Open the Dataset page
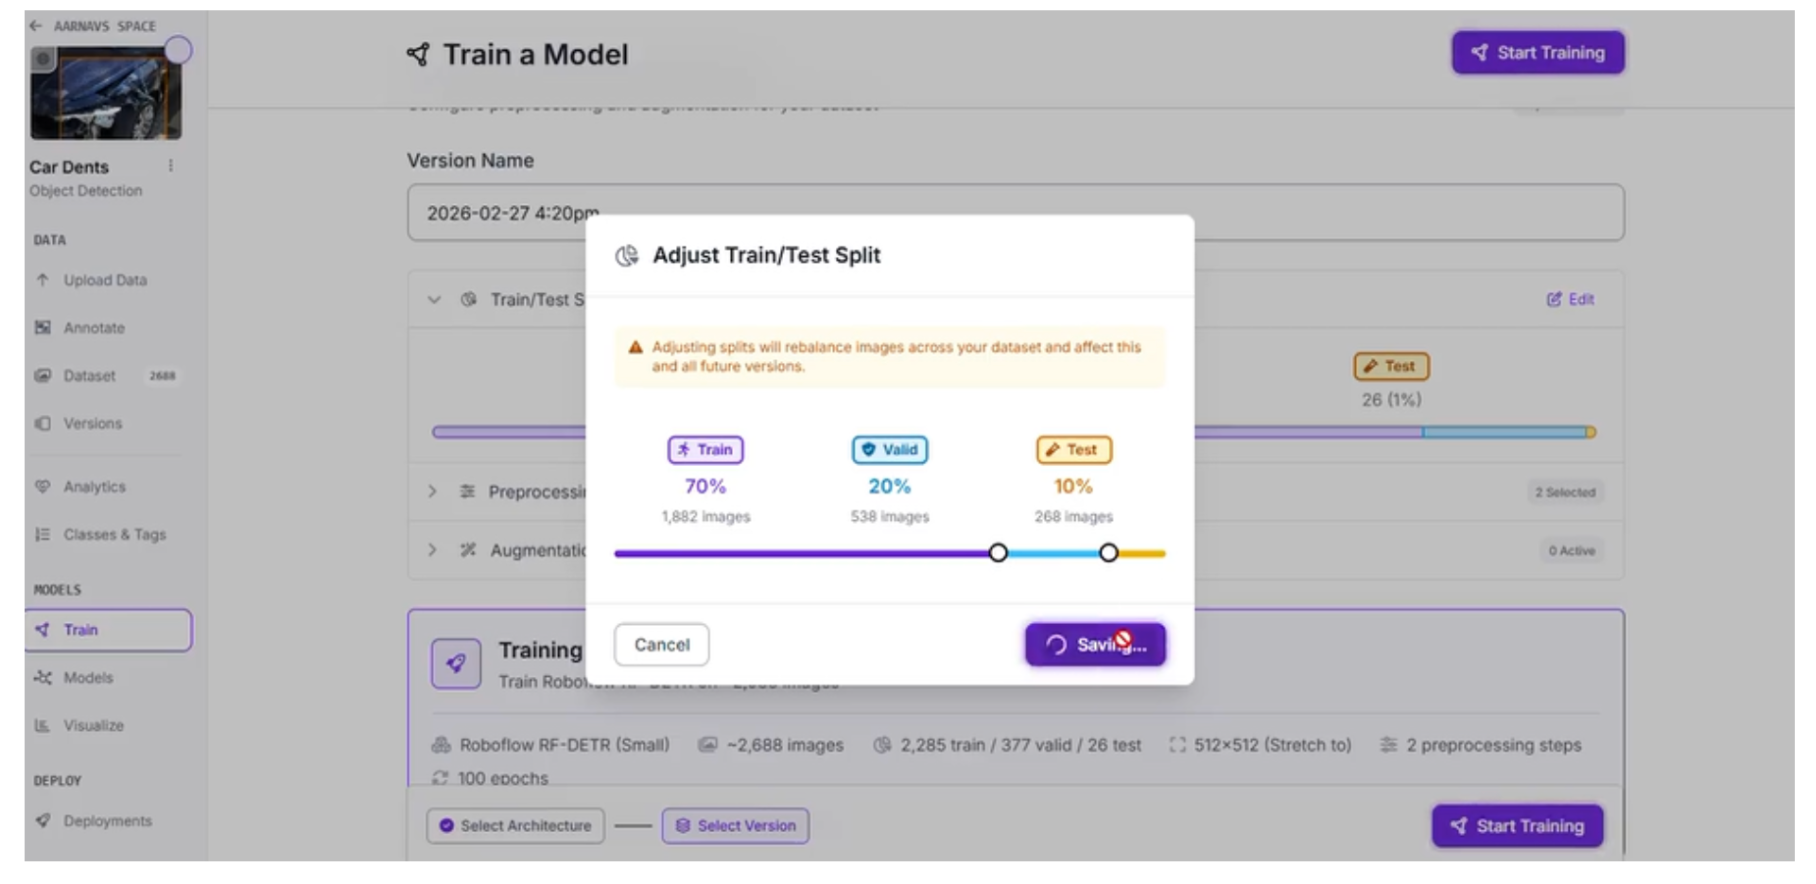The image size is (1816, 884). click(89, 376)
